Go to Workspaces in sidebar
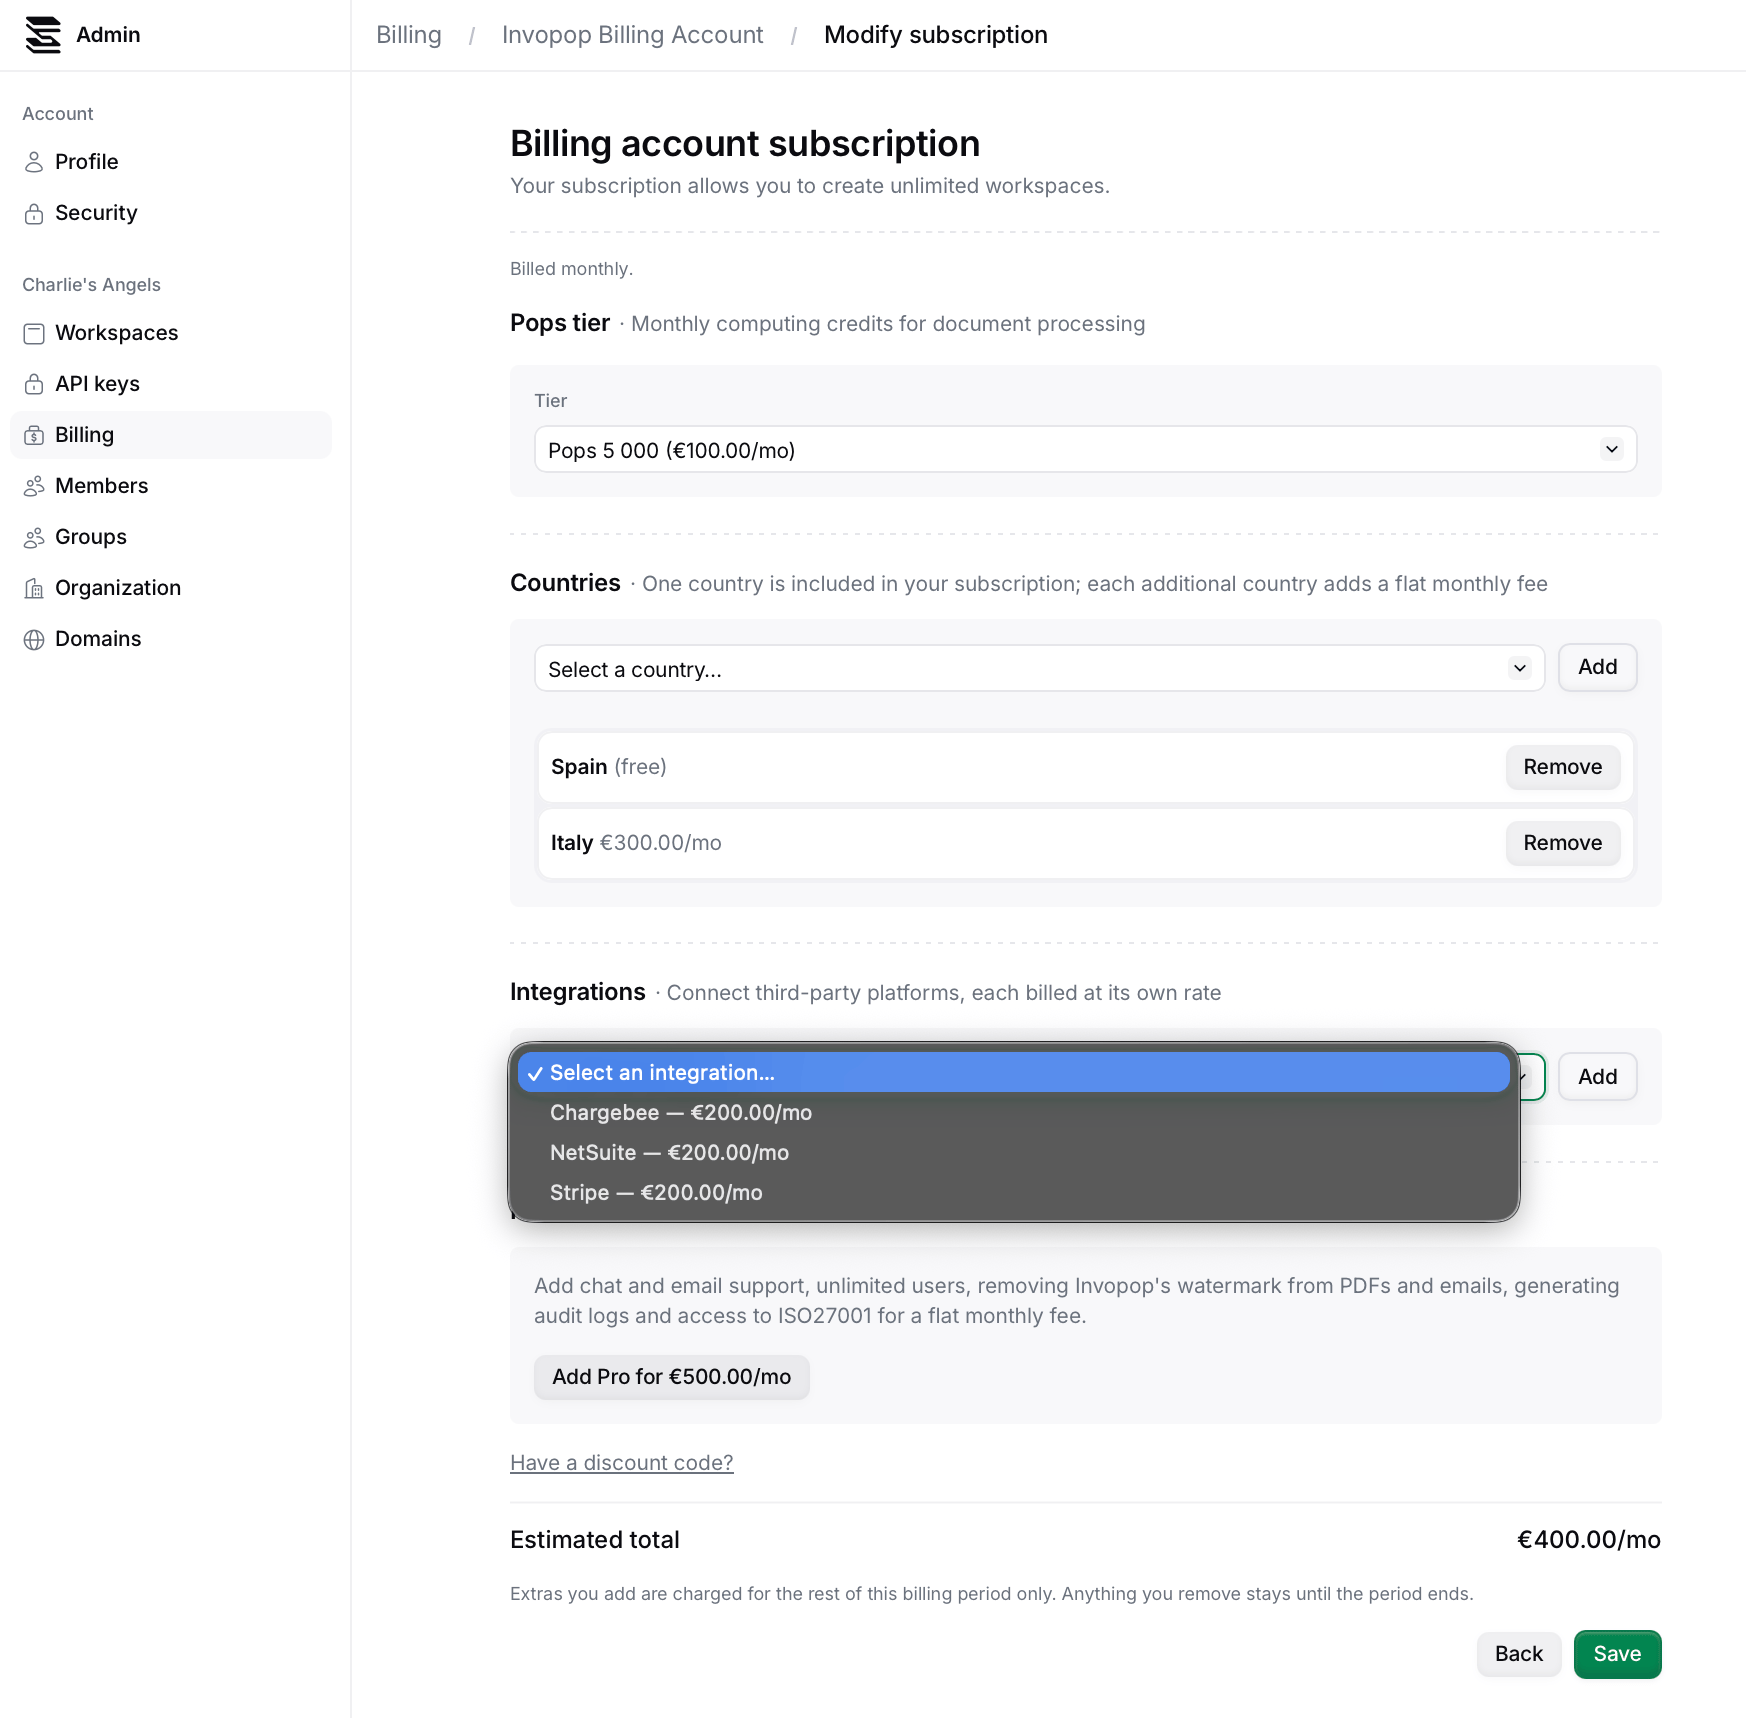Viewport: 1746px width, 1718px height. click(170, 333)
